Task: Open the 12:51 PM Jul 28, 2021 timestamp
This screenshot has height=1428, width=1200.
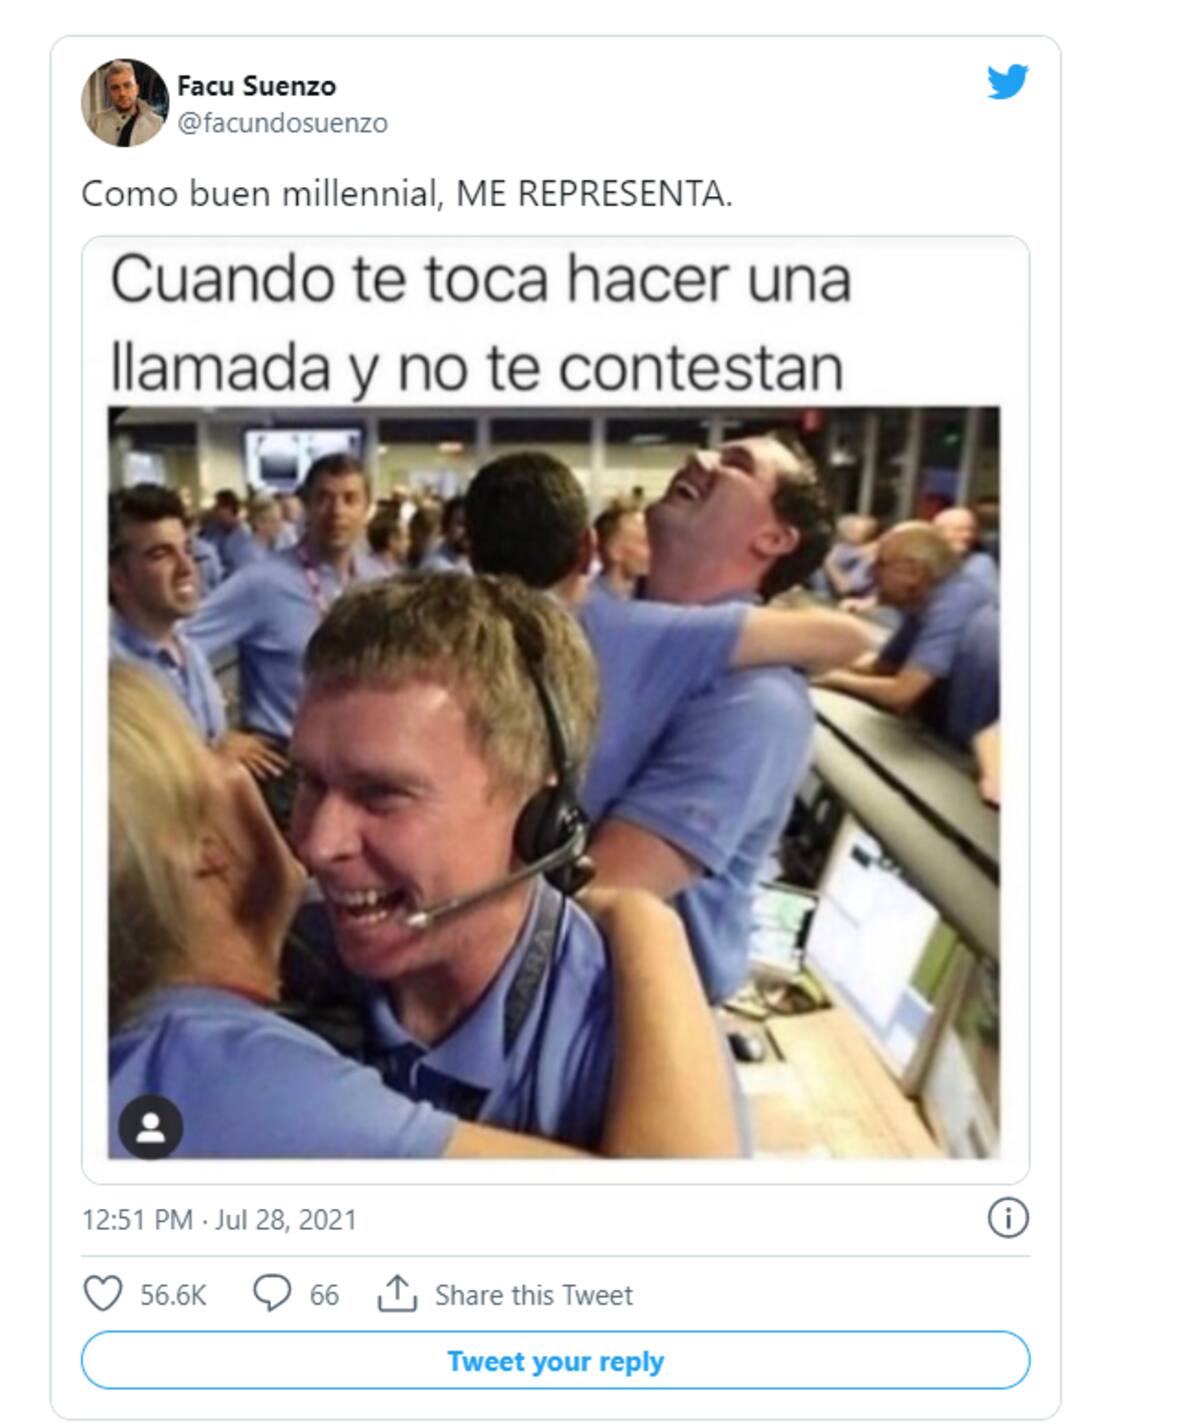Action: coord(219,1220)
